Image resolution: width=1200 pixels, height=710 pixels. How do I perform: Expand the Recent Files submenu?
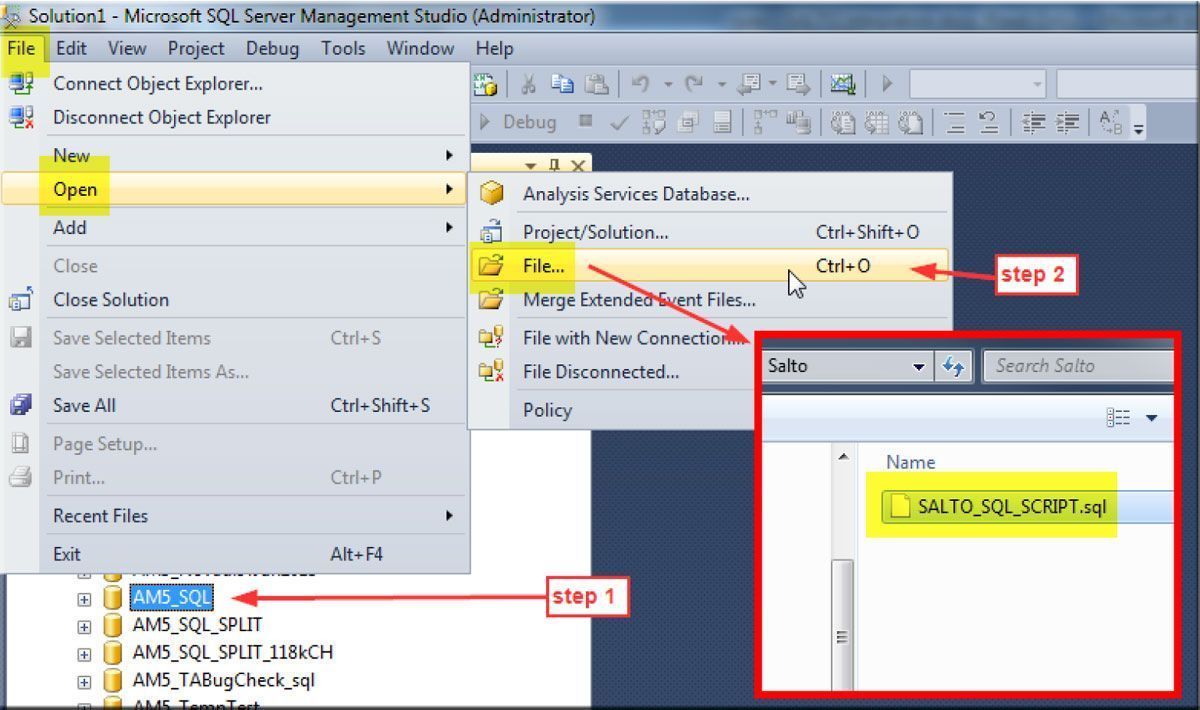tap(236, 515)
